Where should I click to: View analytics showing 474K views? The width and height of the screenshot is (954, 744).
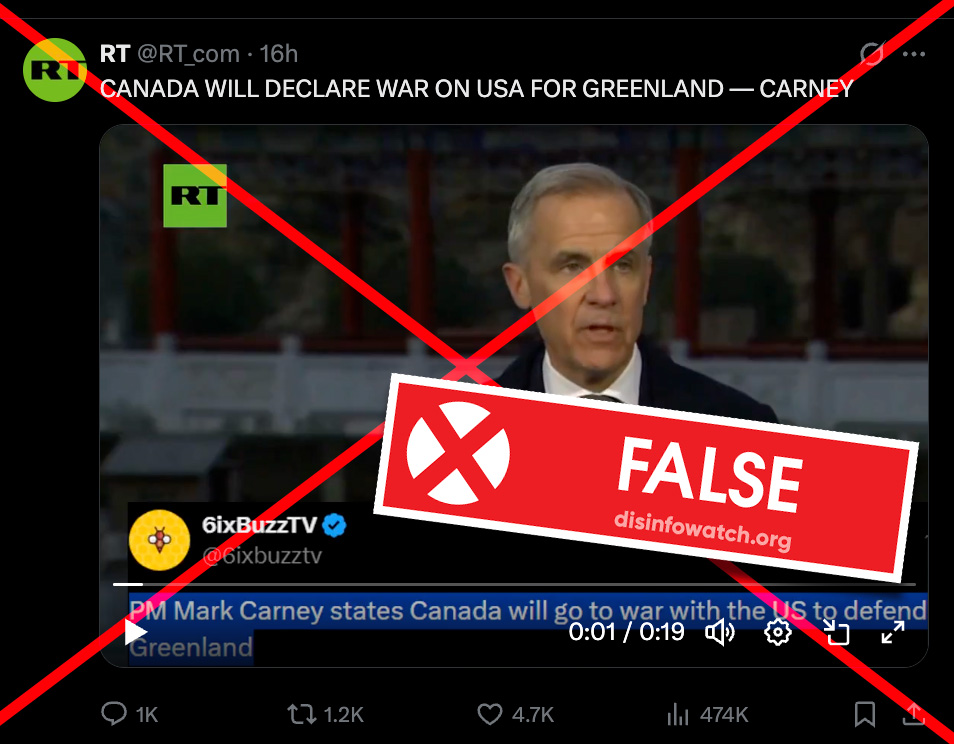click(707, 714)
